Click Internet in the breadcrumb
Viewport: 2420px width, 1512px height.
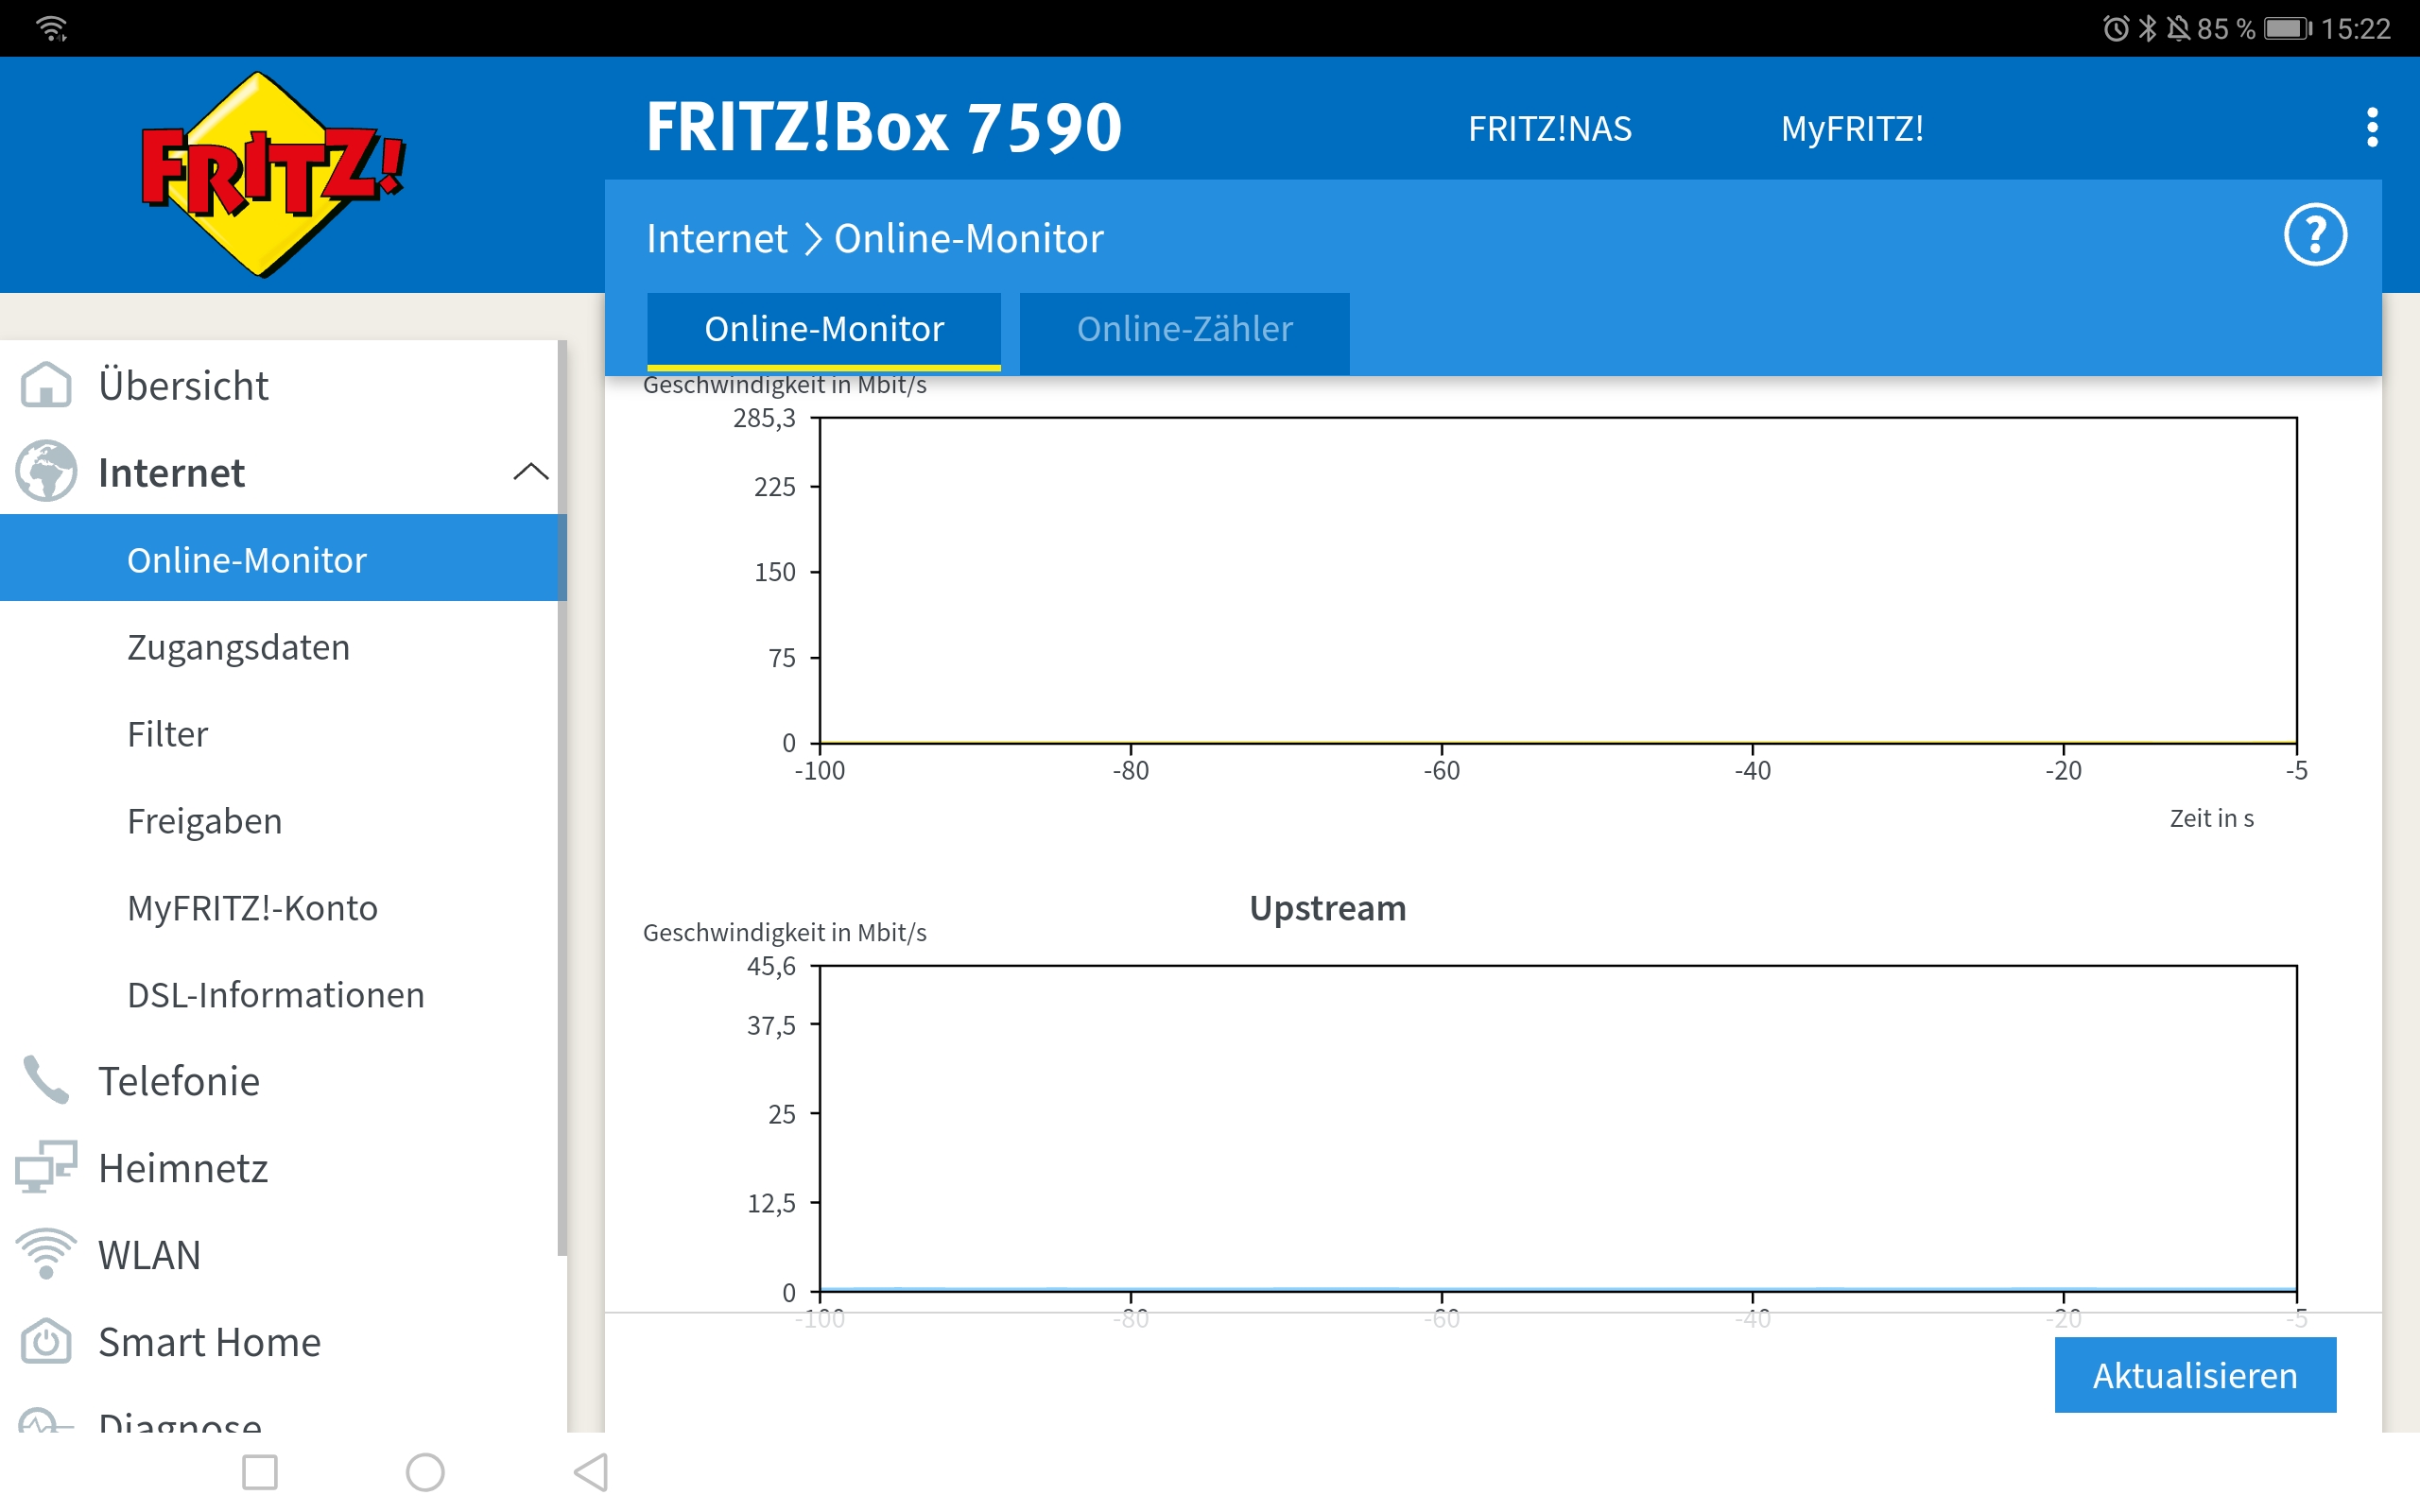(716, 239)
